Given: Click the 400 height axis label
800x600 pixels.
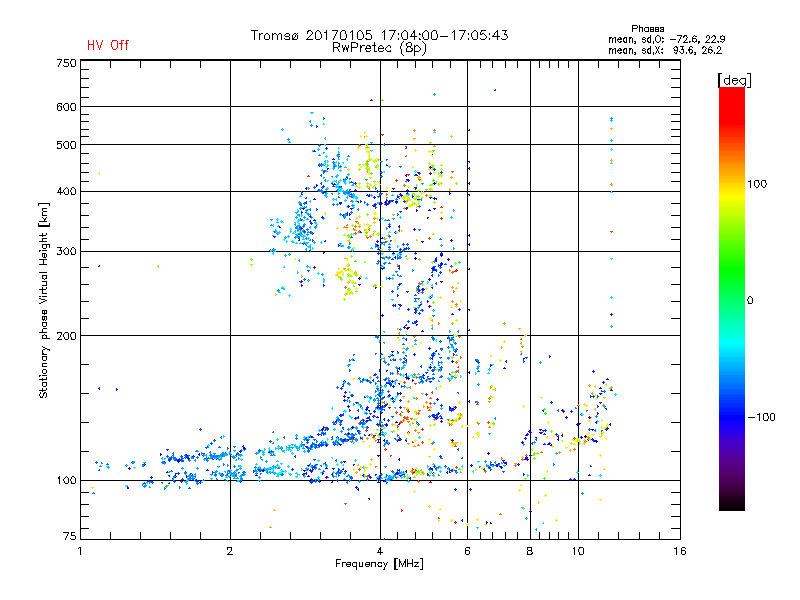Looking at the screenshot, I should coord(66,192).
